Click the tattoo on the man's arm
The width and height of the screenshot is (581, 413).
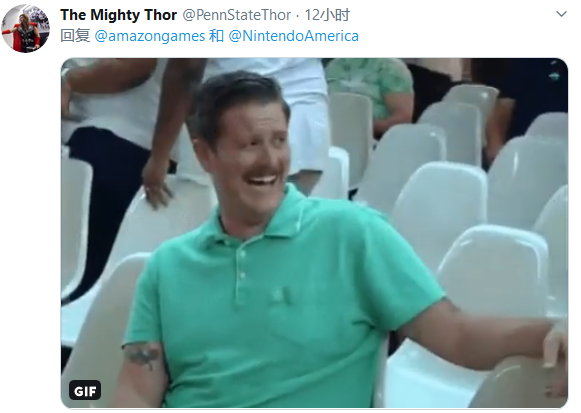point(144,354)
